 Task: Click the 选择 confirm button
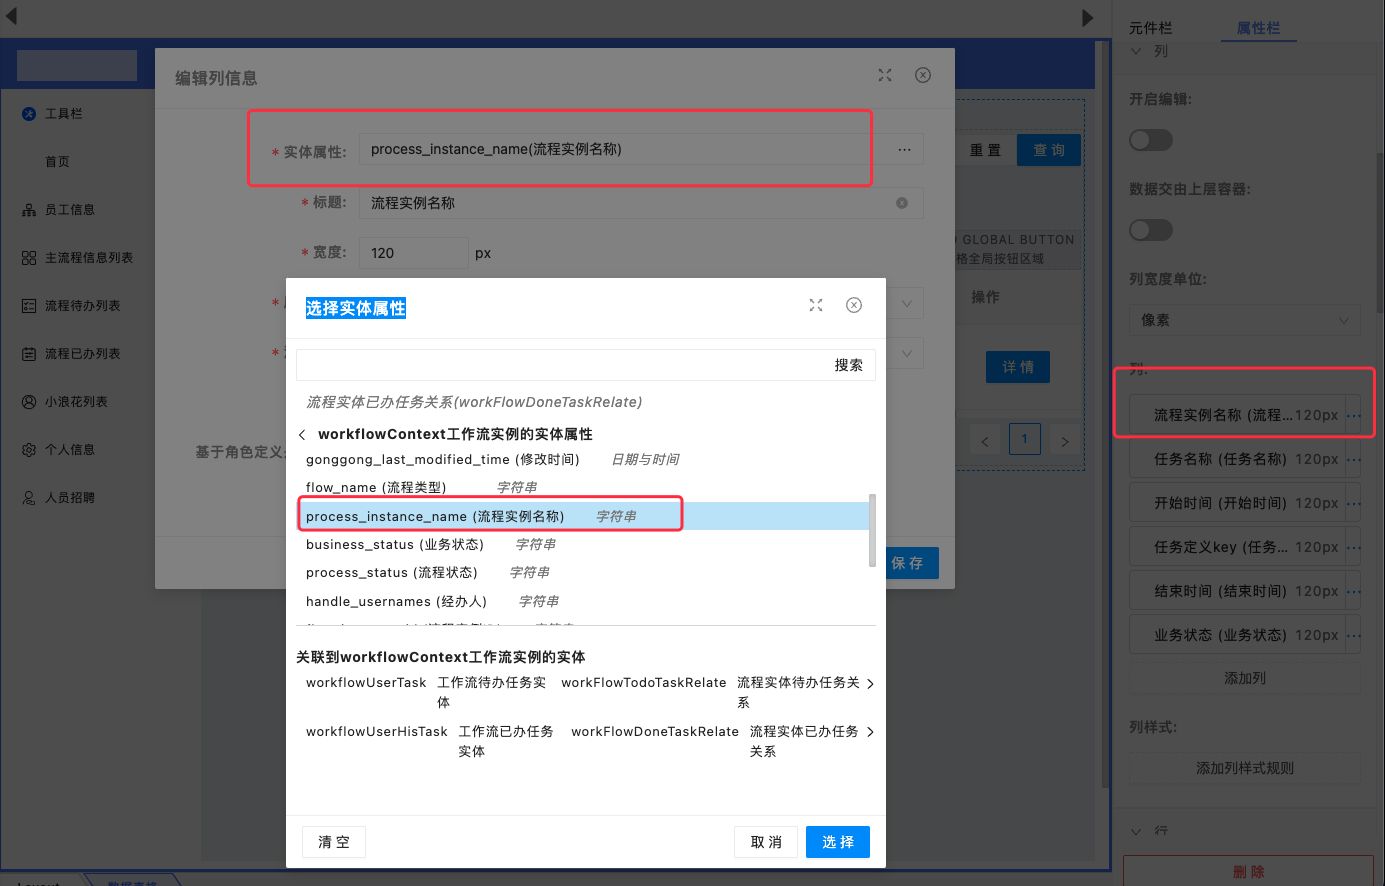click(x=837, y=842)
